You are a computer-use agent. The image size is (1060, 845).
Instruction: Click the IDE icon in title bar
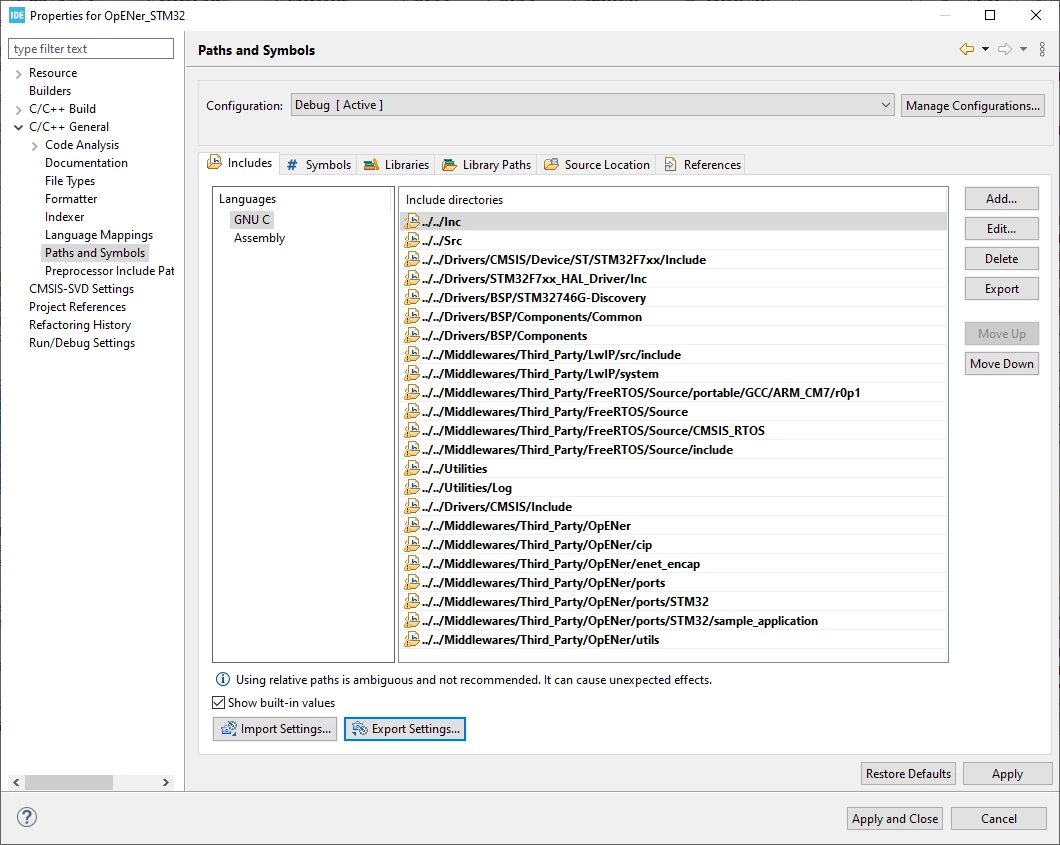pos(16,15)
